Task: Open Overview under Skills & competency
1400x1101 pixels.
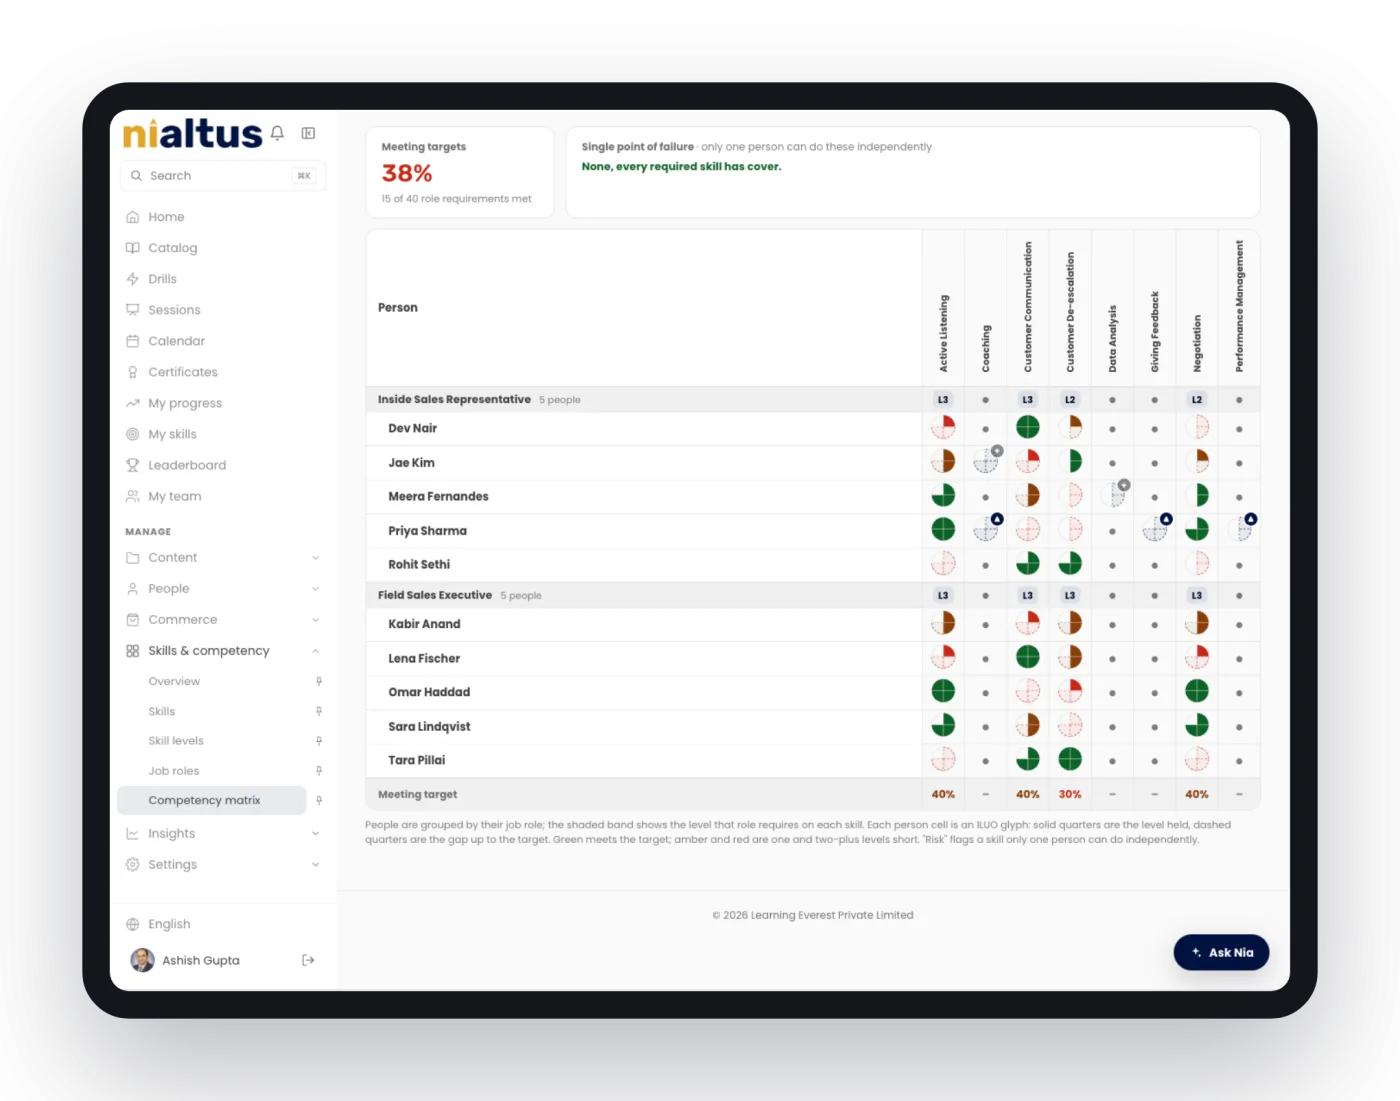Action: pos(174,681)
